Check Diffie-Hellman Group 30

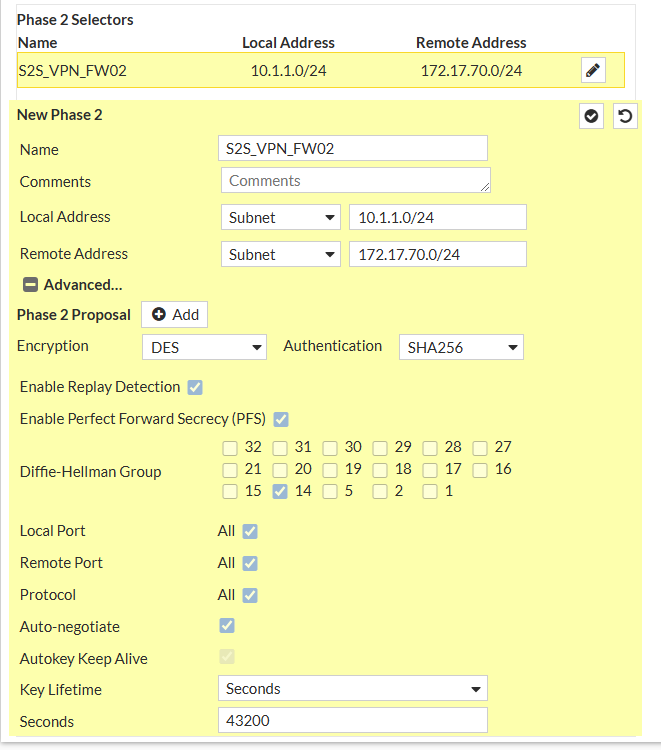(330, 448)
